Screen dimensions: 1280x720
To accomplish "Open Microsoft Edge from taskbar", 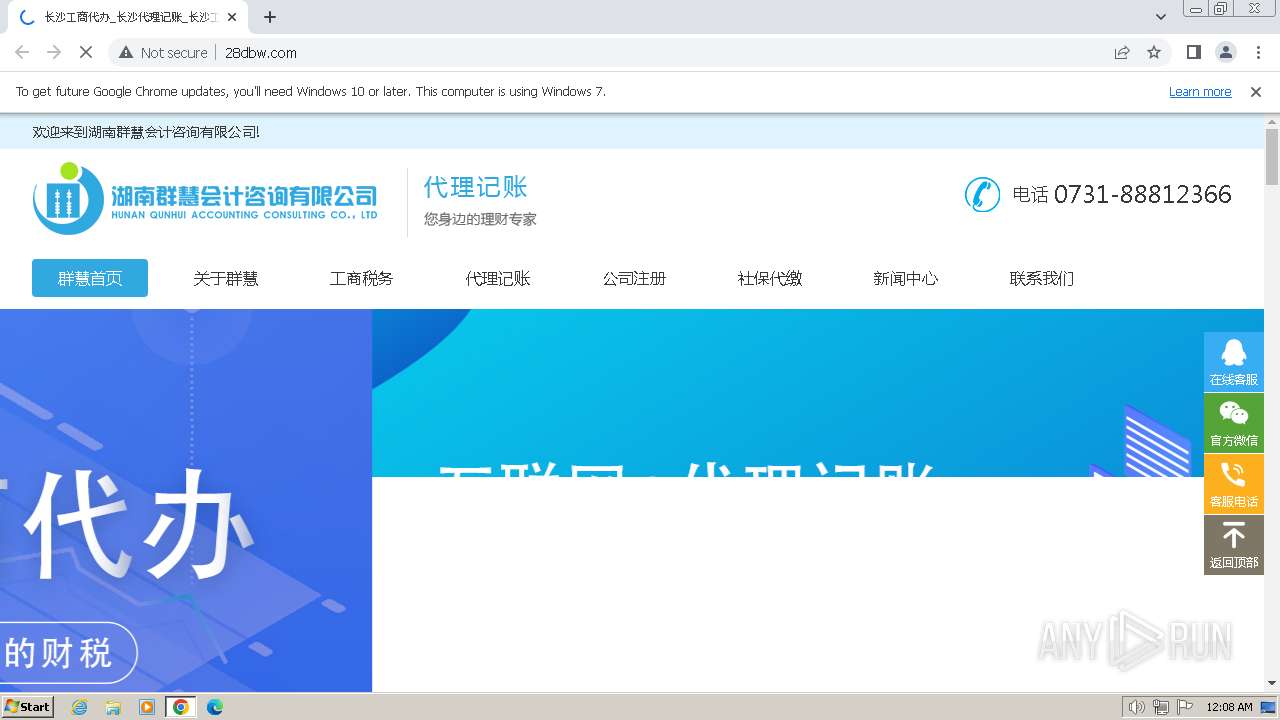I will point(215,707).
